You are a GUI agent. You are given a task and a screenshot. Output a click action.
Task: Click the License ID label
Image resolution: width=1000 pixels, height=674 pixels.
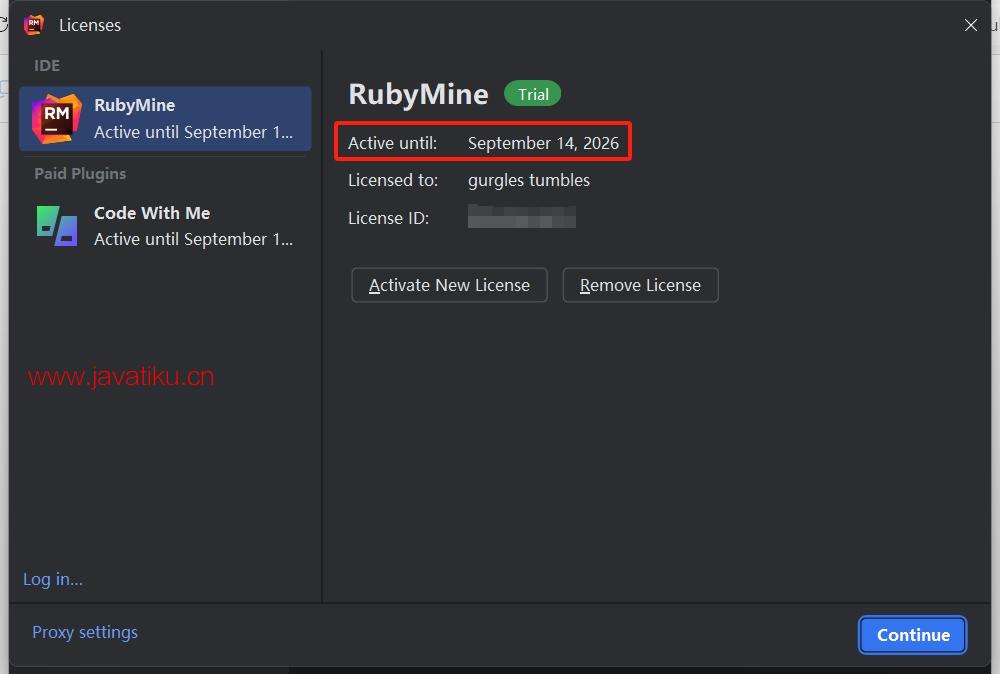pos(388,218)
